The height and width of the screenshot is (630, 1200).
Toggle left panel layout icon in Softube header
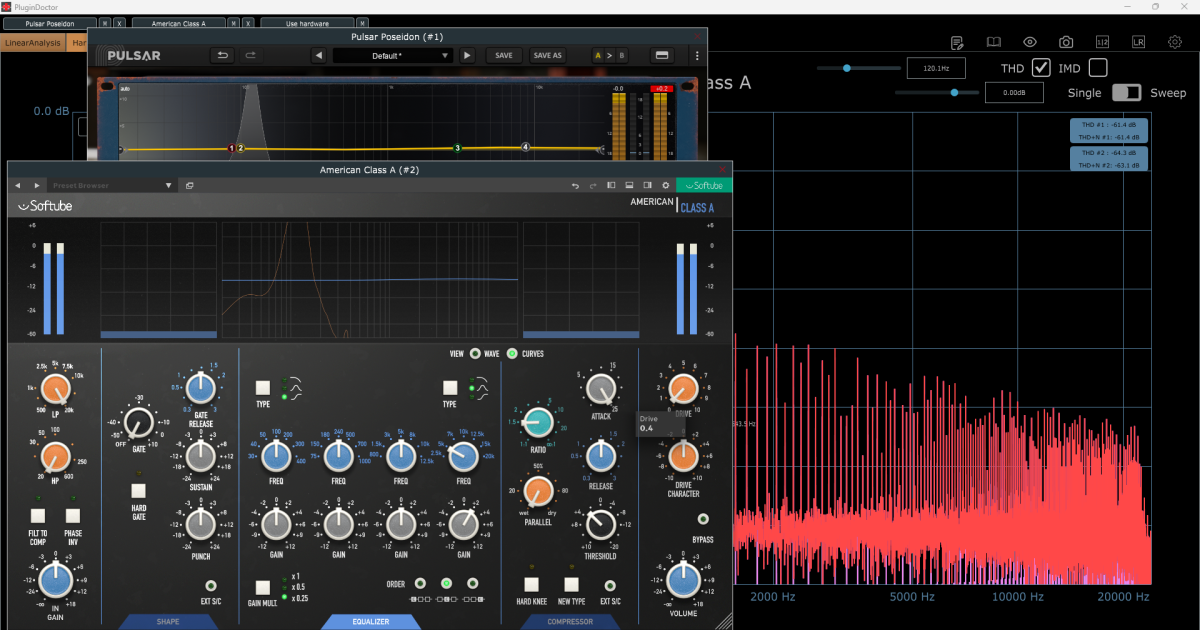[611, 185]
